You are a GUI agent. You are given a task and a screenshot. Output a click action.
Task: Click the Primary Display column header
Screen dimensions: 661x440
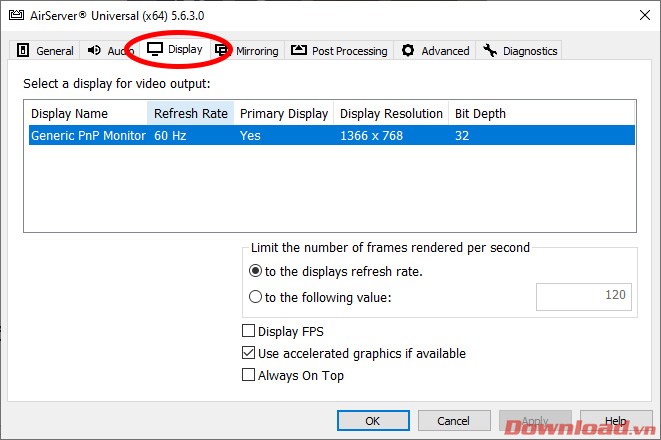284,113
